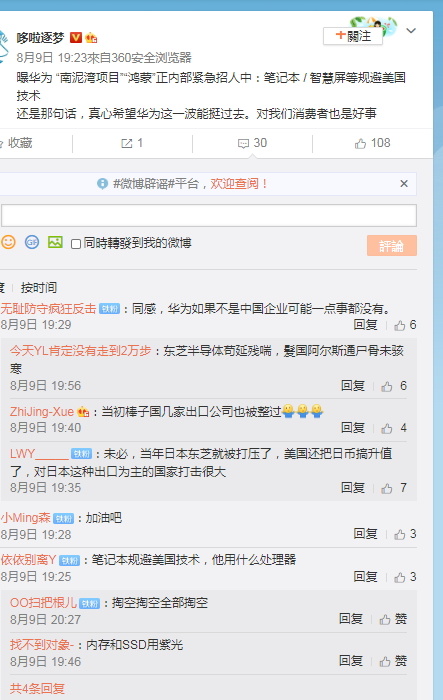Image resolution: width=443 pixels, height=700 pixels.
Task: Click the comment text input box
Action: click(209, 216)
